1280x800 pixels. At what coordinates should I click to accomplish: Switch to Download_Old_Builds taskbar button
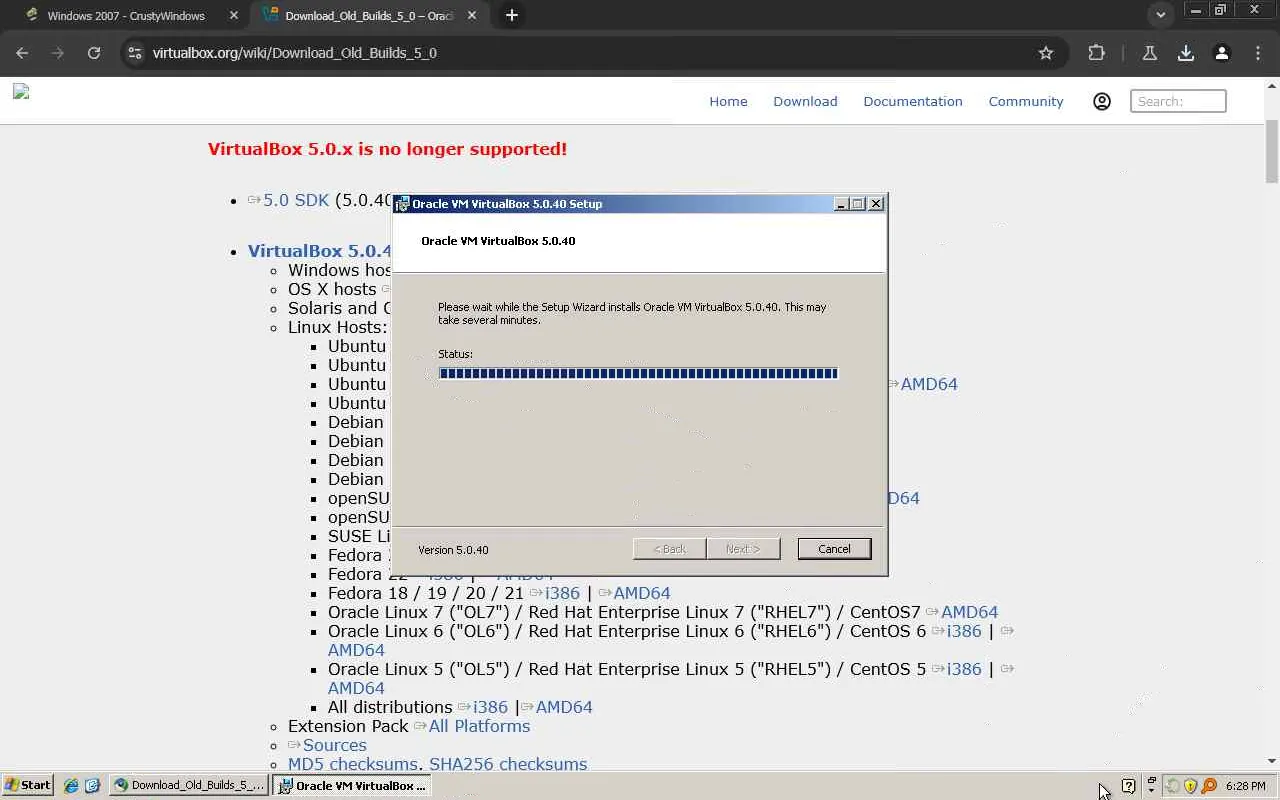[189, 786]
